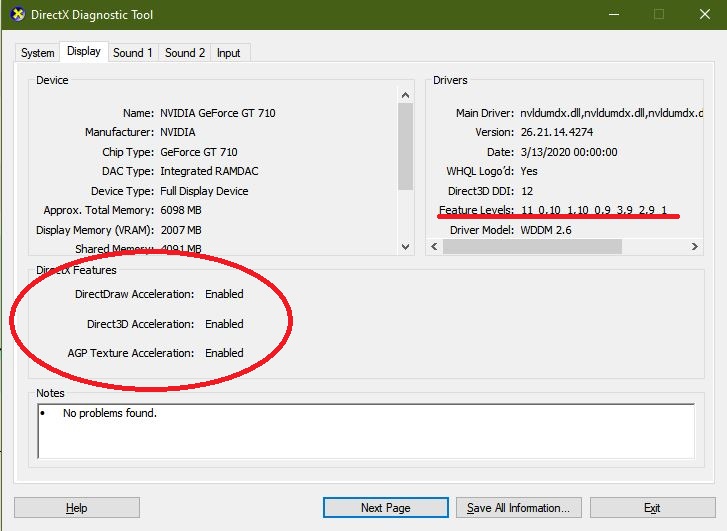
Task: Click the 6098 MB total memory value
Action: point(181,210)
